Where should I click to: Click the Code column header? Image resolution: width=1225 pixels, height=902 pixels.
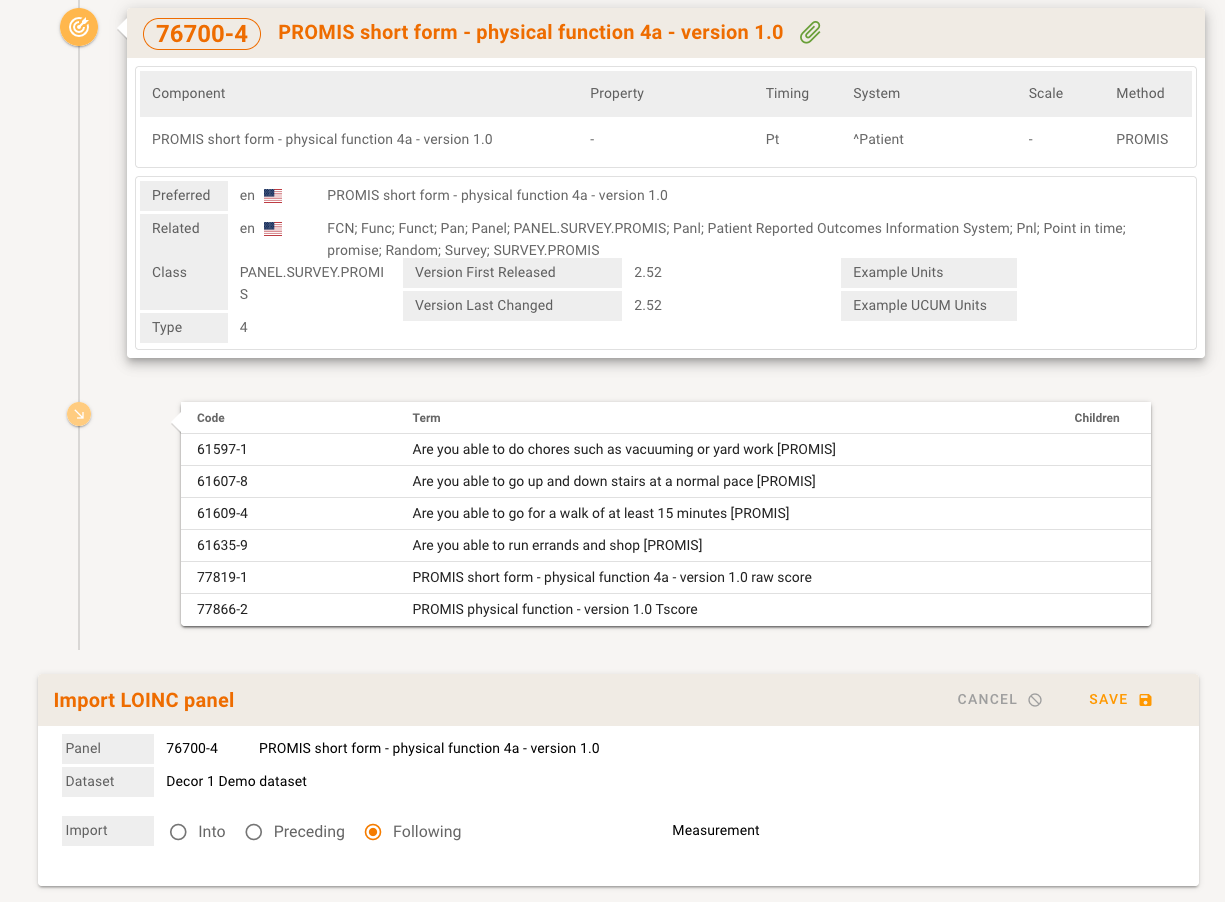click(211, 418)
